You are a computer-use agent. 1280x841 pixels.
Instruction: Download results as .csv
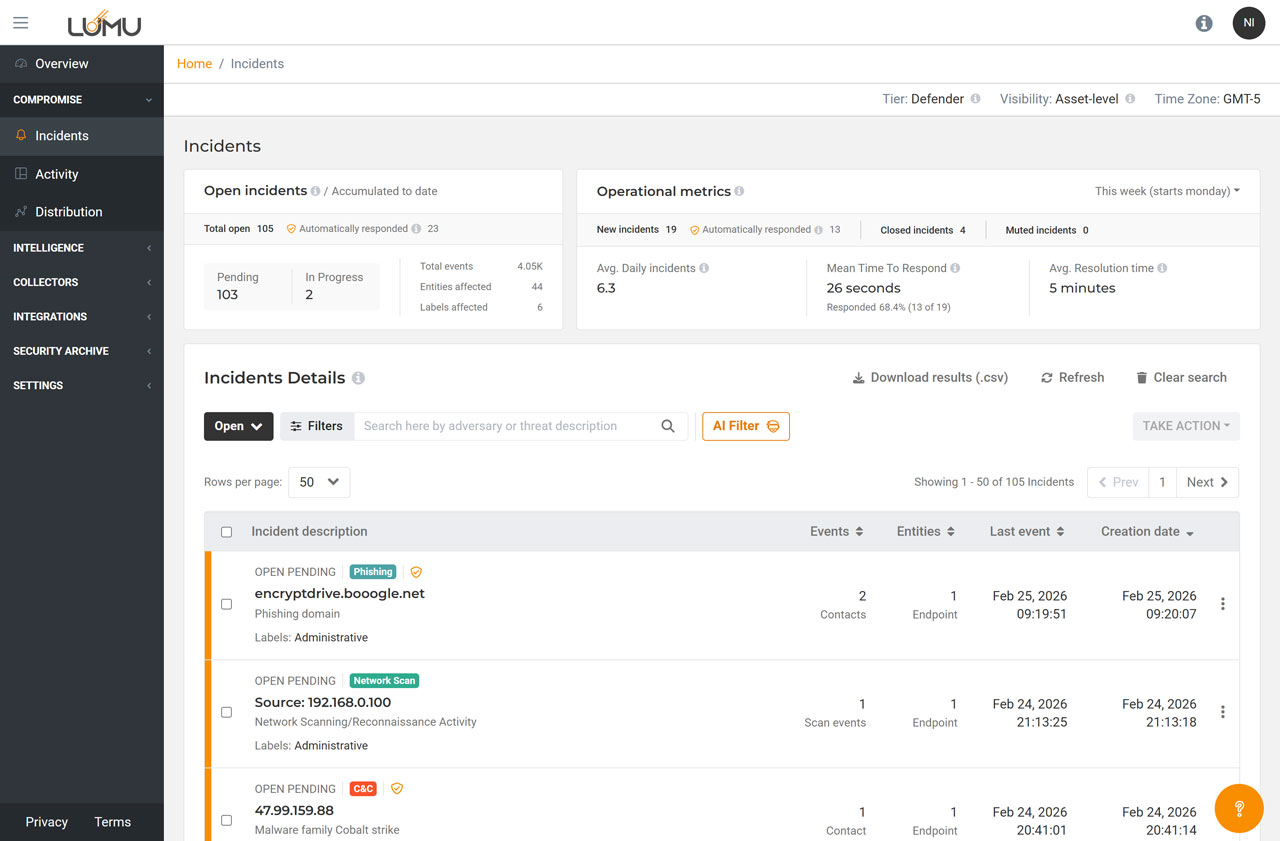pos(929,378)
